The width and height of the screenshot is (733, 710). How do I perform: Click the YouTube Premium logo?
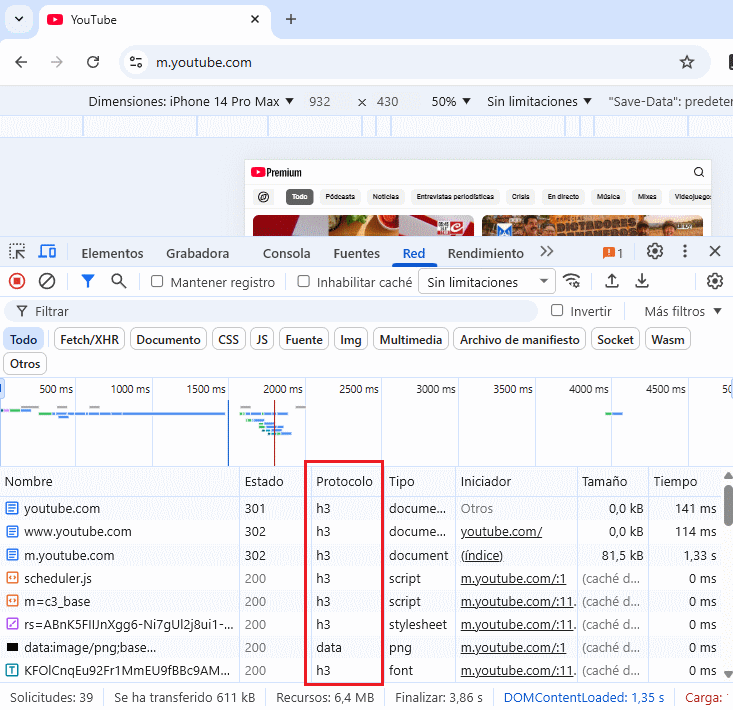point(276,172)
